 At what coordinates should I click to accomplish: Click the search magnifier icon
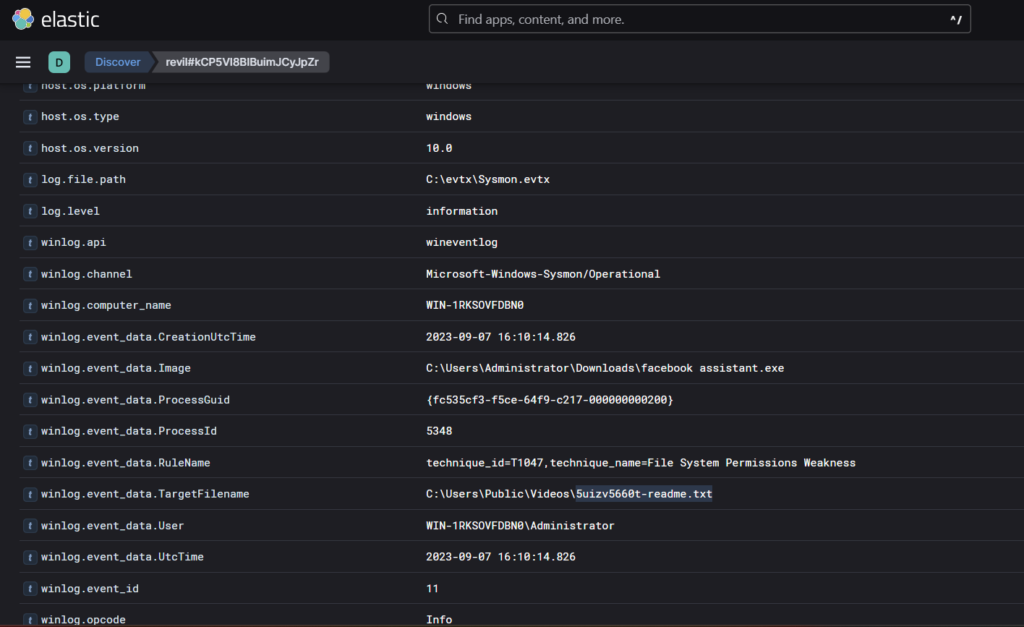(444, 19)
